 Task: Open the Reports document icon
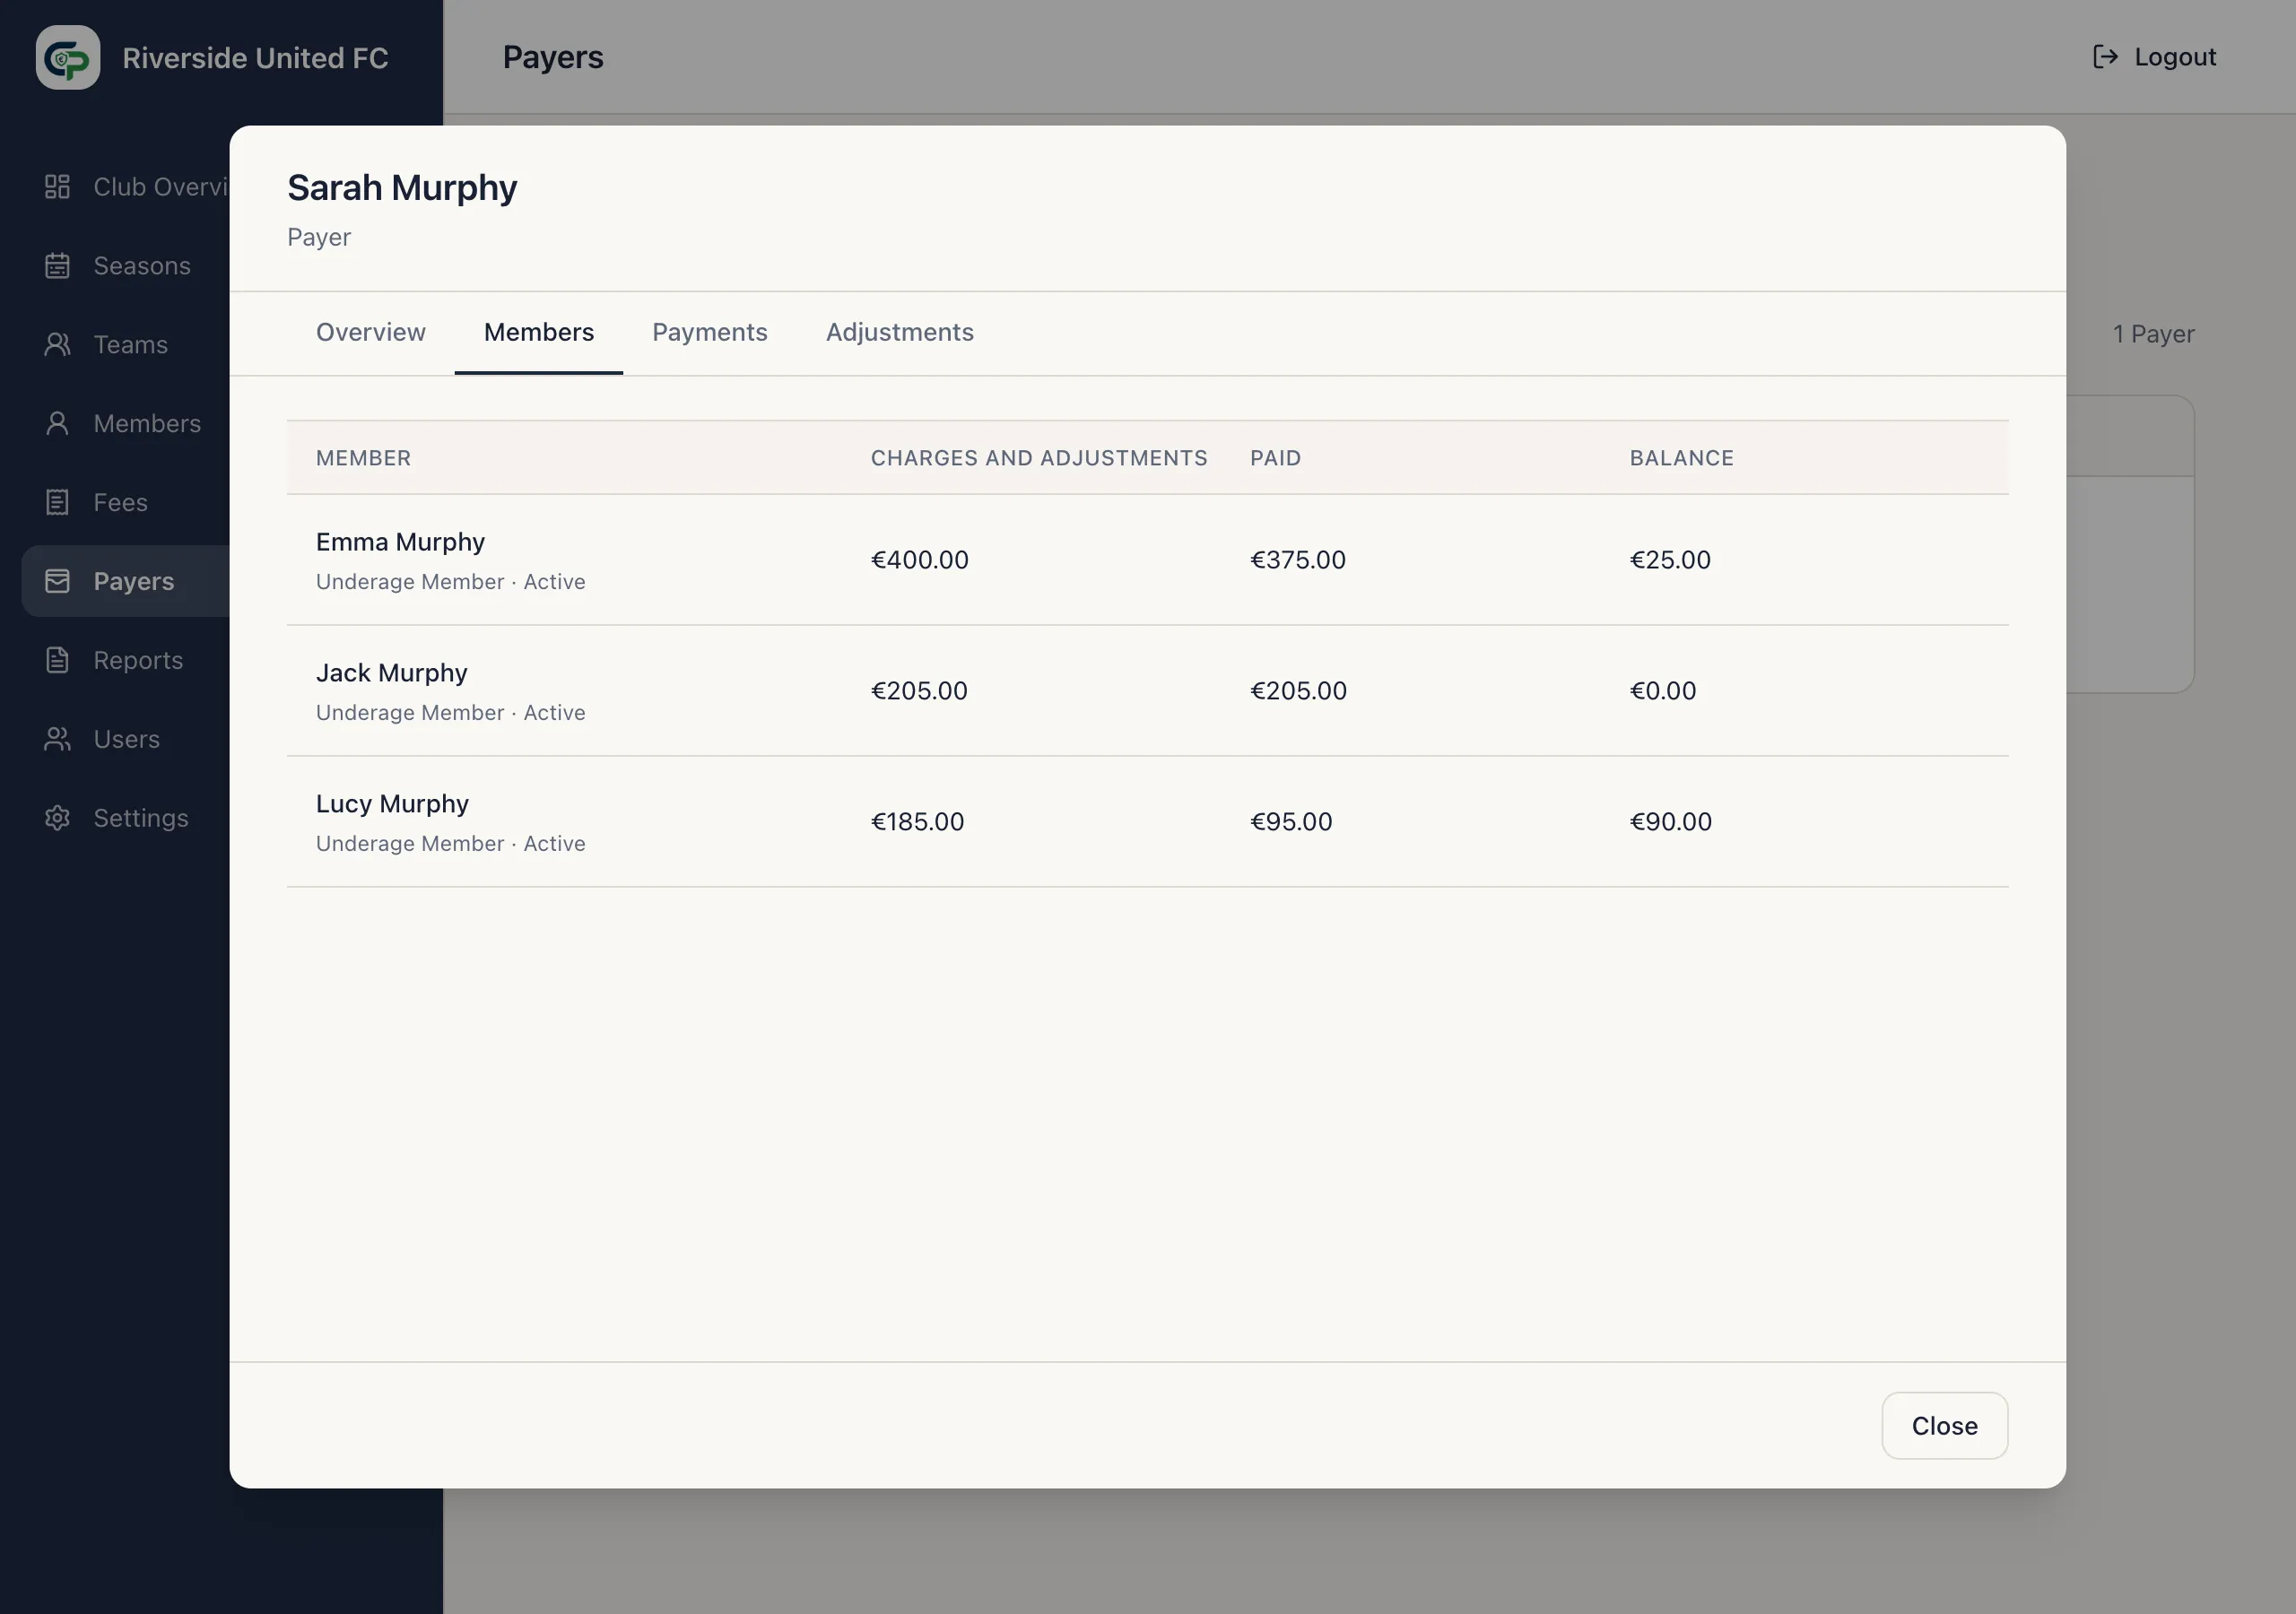tap(57, 661)
